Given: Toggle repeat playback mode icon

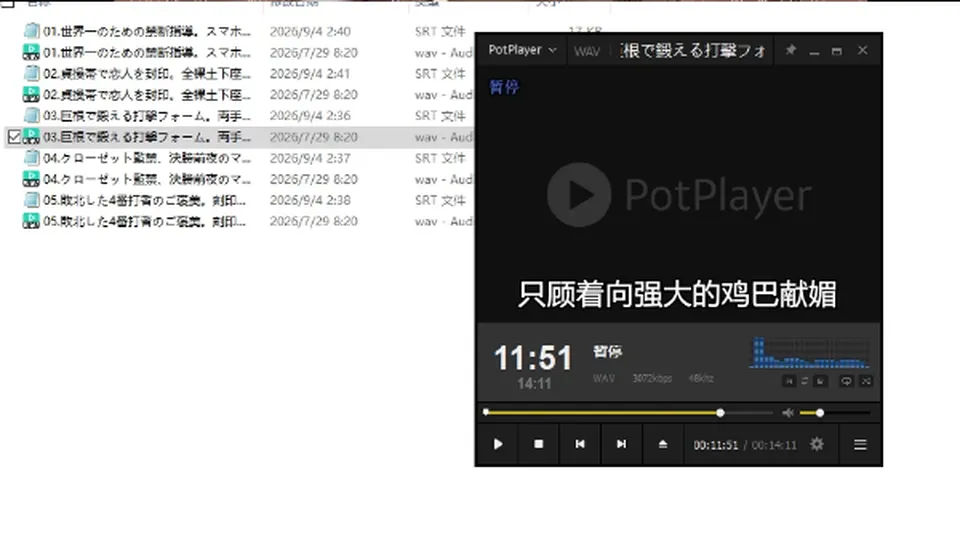Looking at the screenshot, I should point(846,381).
